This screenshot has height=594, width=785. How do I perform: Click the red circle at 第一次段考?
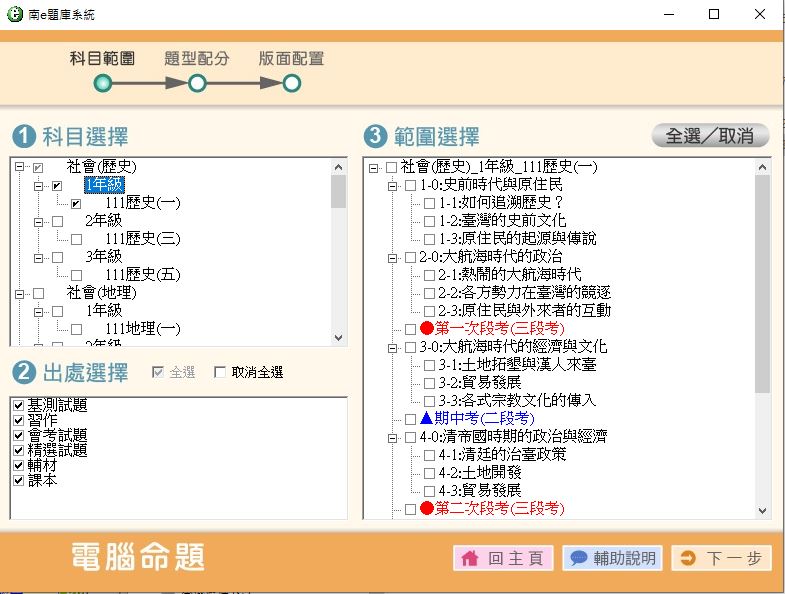point(427,329)
